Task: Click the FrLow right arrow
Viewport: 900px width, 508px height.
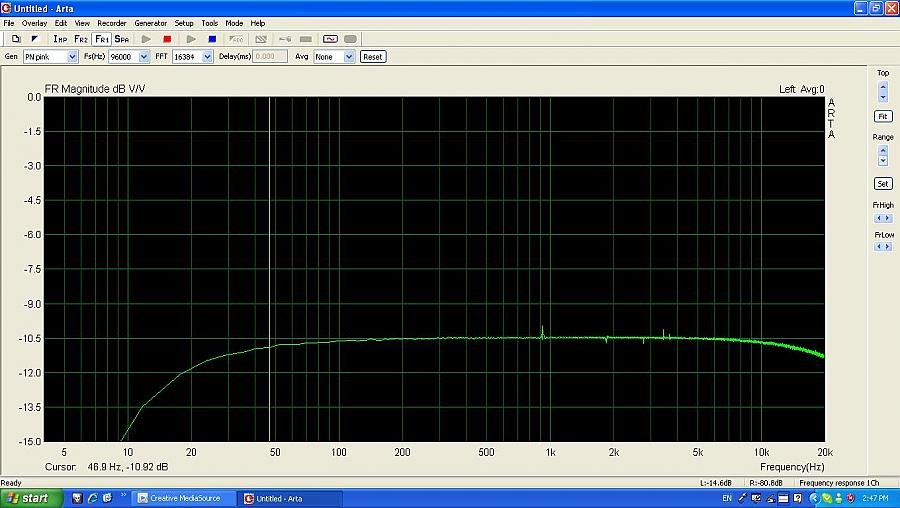Action: [x=887, y=247]
